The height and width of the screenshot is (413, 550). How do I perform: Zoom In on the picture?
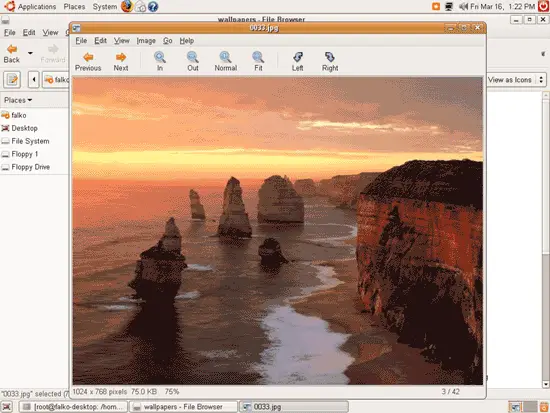tap(160, 61)
